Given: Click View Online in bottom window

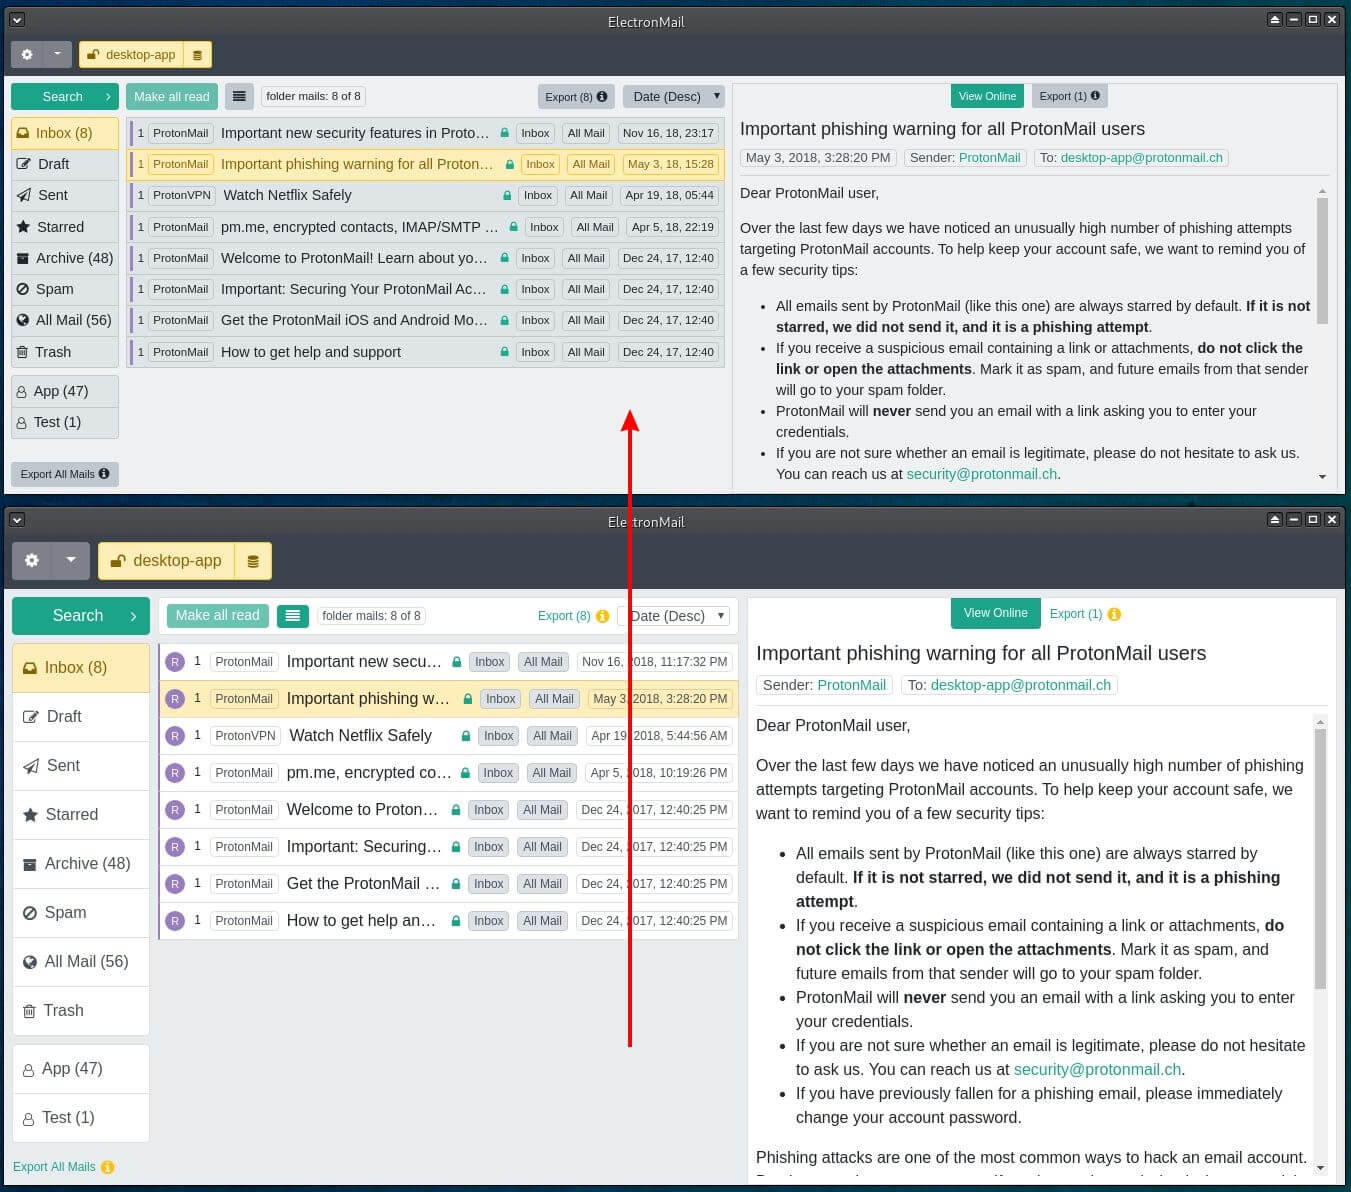Looking at the screenshot, I should coord(995,613).
